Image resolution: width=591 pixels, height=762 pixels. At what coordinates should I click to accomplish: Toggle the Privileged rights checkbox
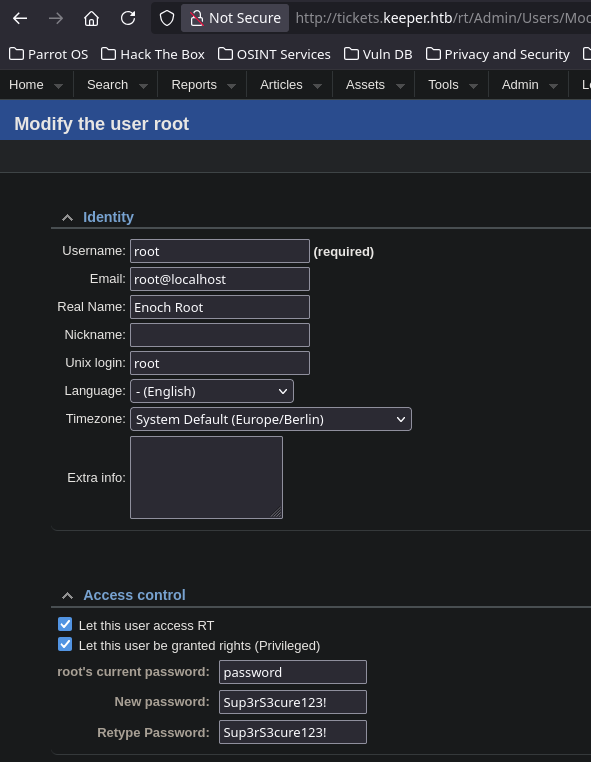pos(65,645)
